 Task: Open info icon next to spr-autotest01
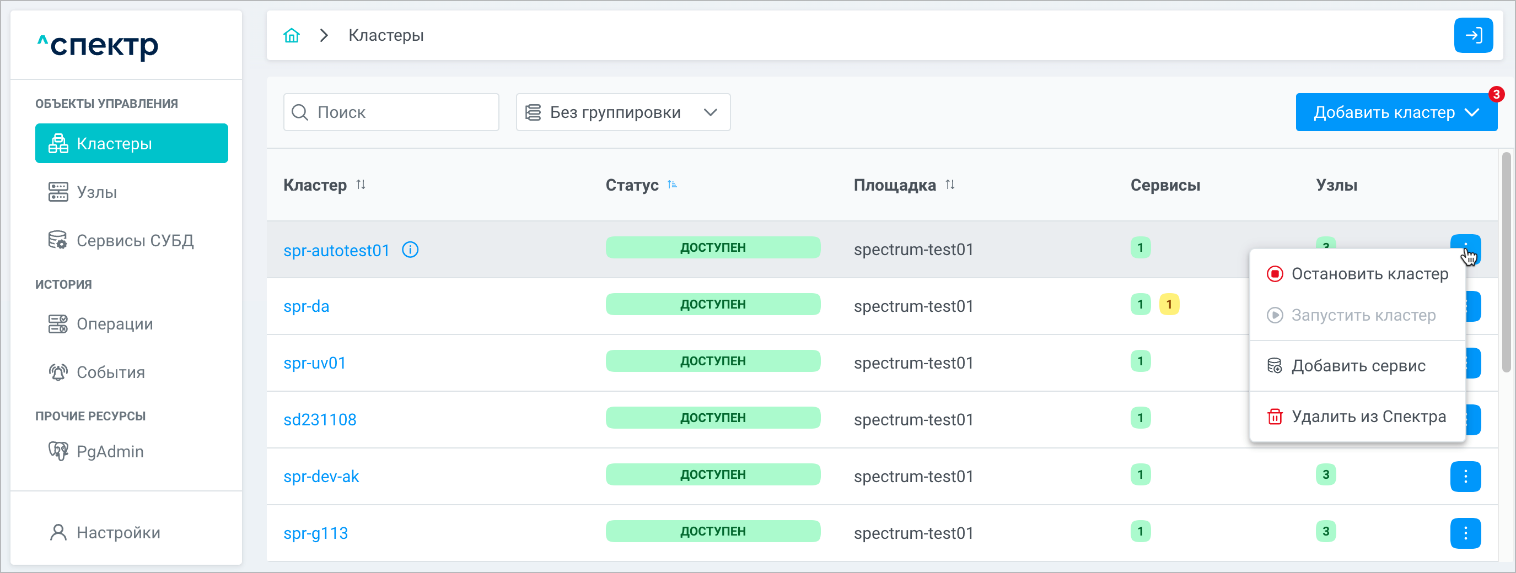[x=409, y=250]
